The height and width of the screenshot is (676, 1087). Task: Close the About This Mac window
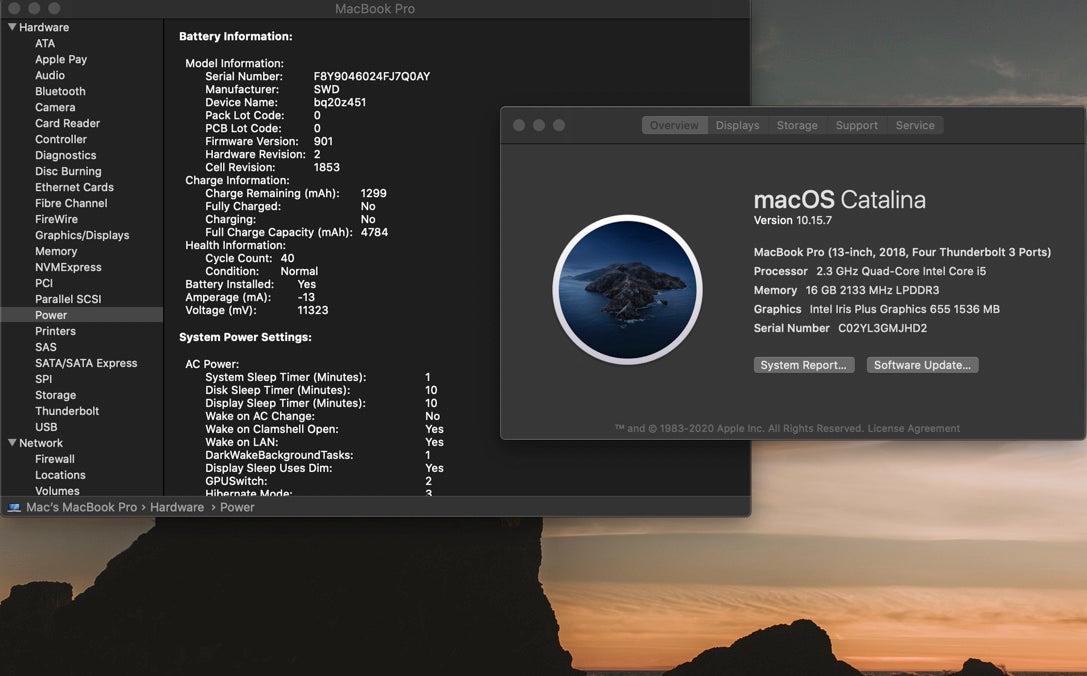tap(519, 125)
